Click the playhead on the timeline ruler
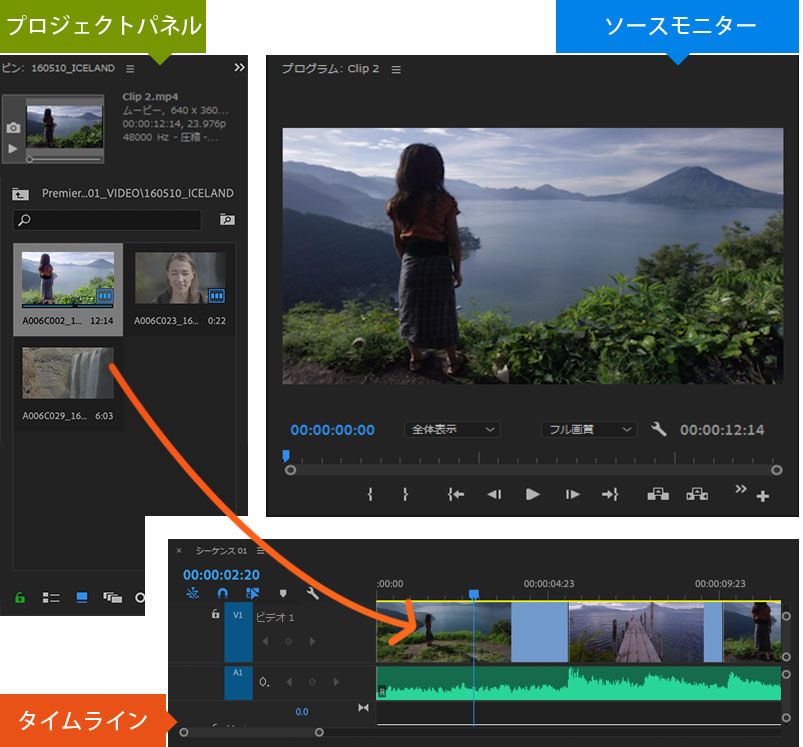The height and width of the screenshot is (747, 803). point(474,594)
